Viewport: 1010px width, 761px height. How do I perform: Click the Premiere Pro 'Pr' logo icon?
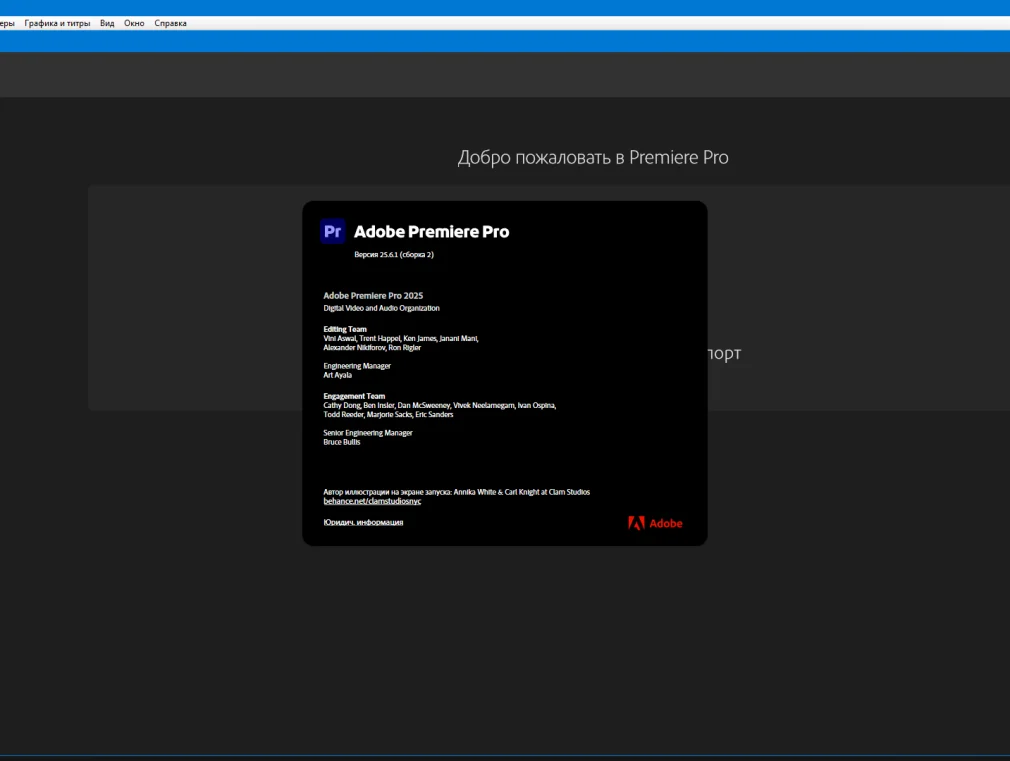coord(333,231)
